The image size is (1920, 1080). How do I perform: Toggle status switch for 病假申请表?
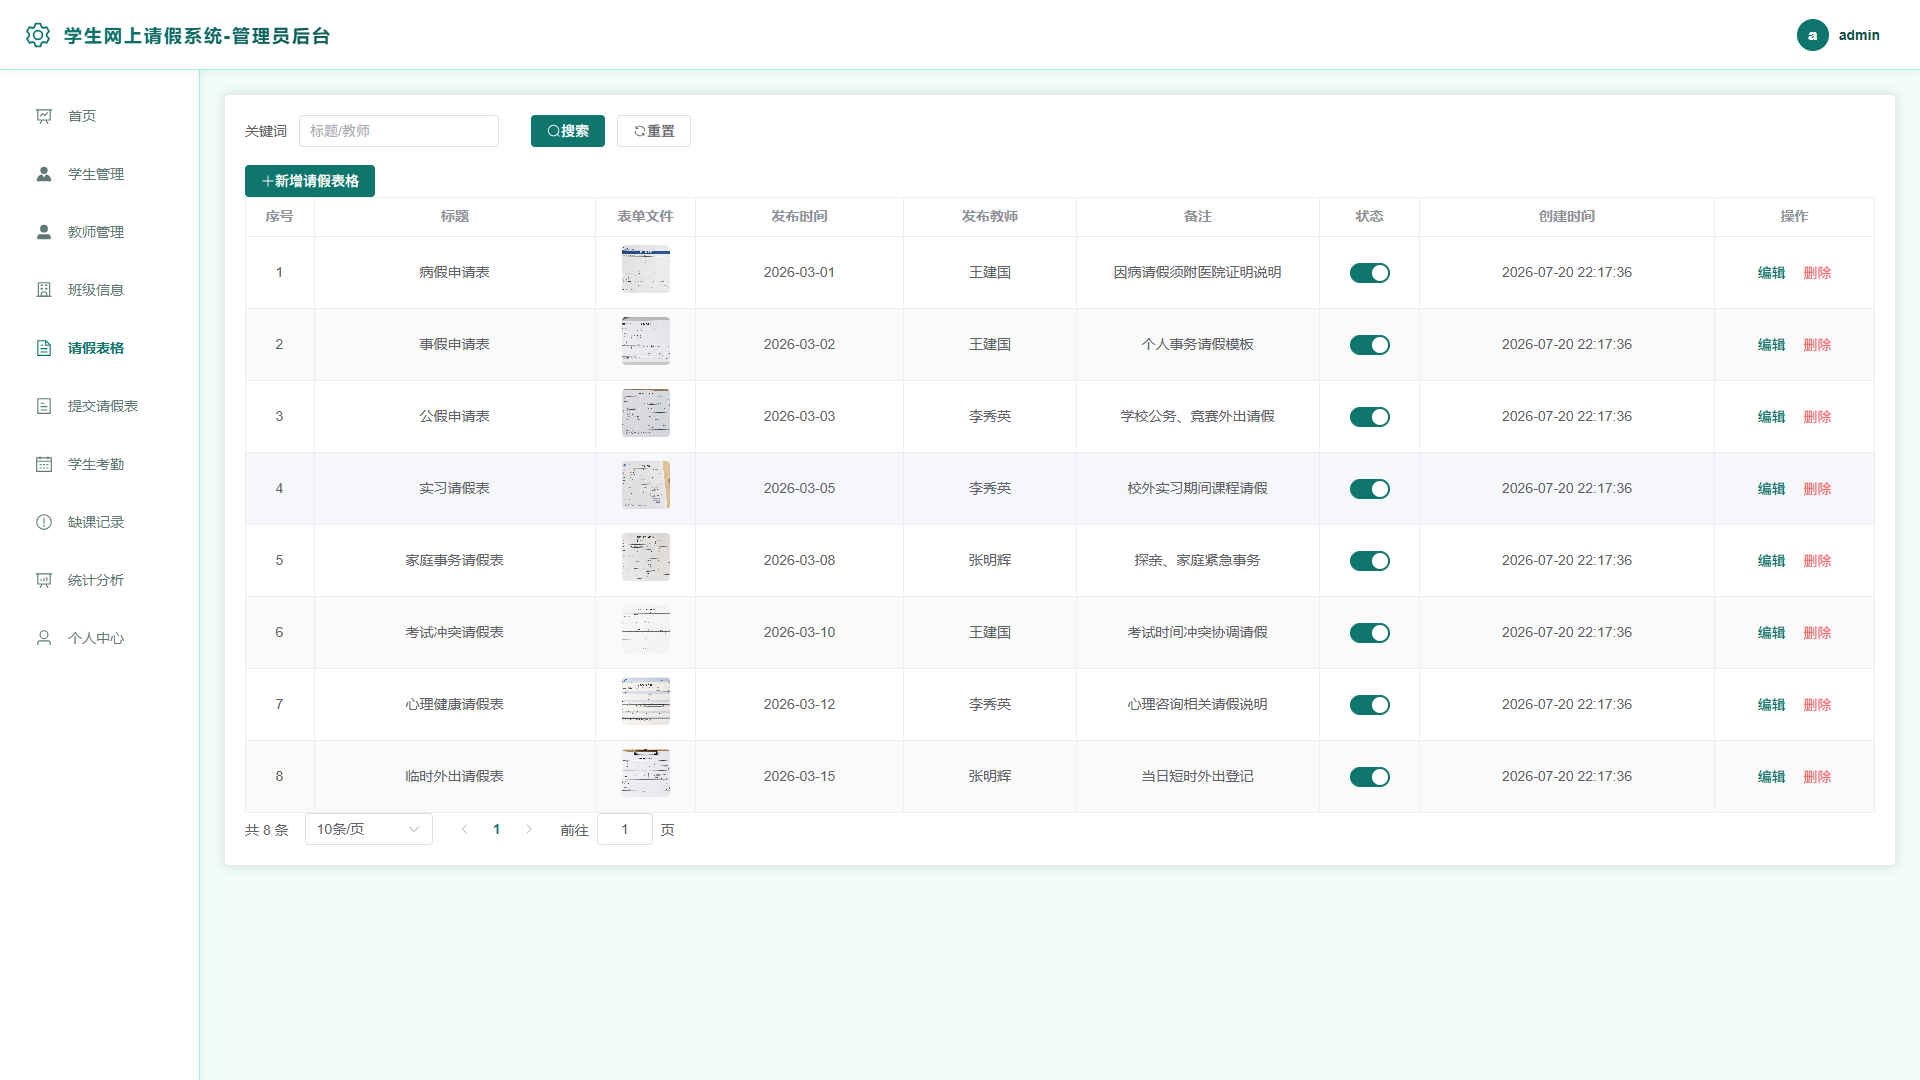pyautogui.click(x=1369, y=273)
